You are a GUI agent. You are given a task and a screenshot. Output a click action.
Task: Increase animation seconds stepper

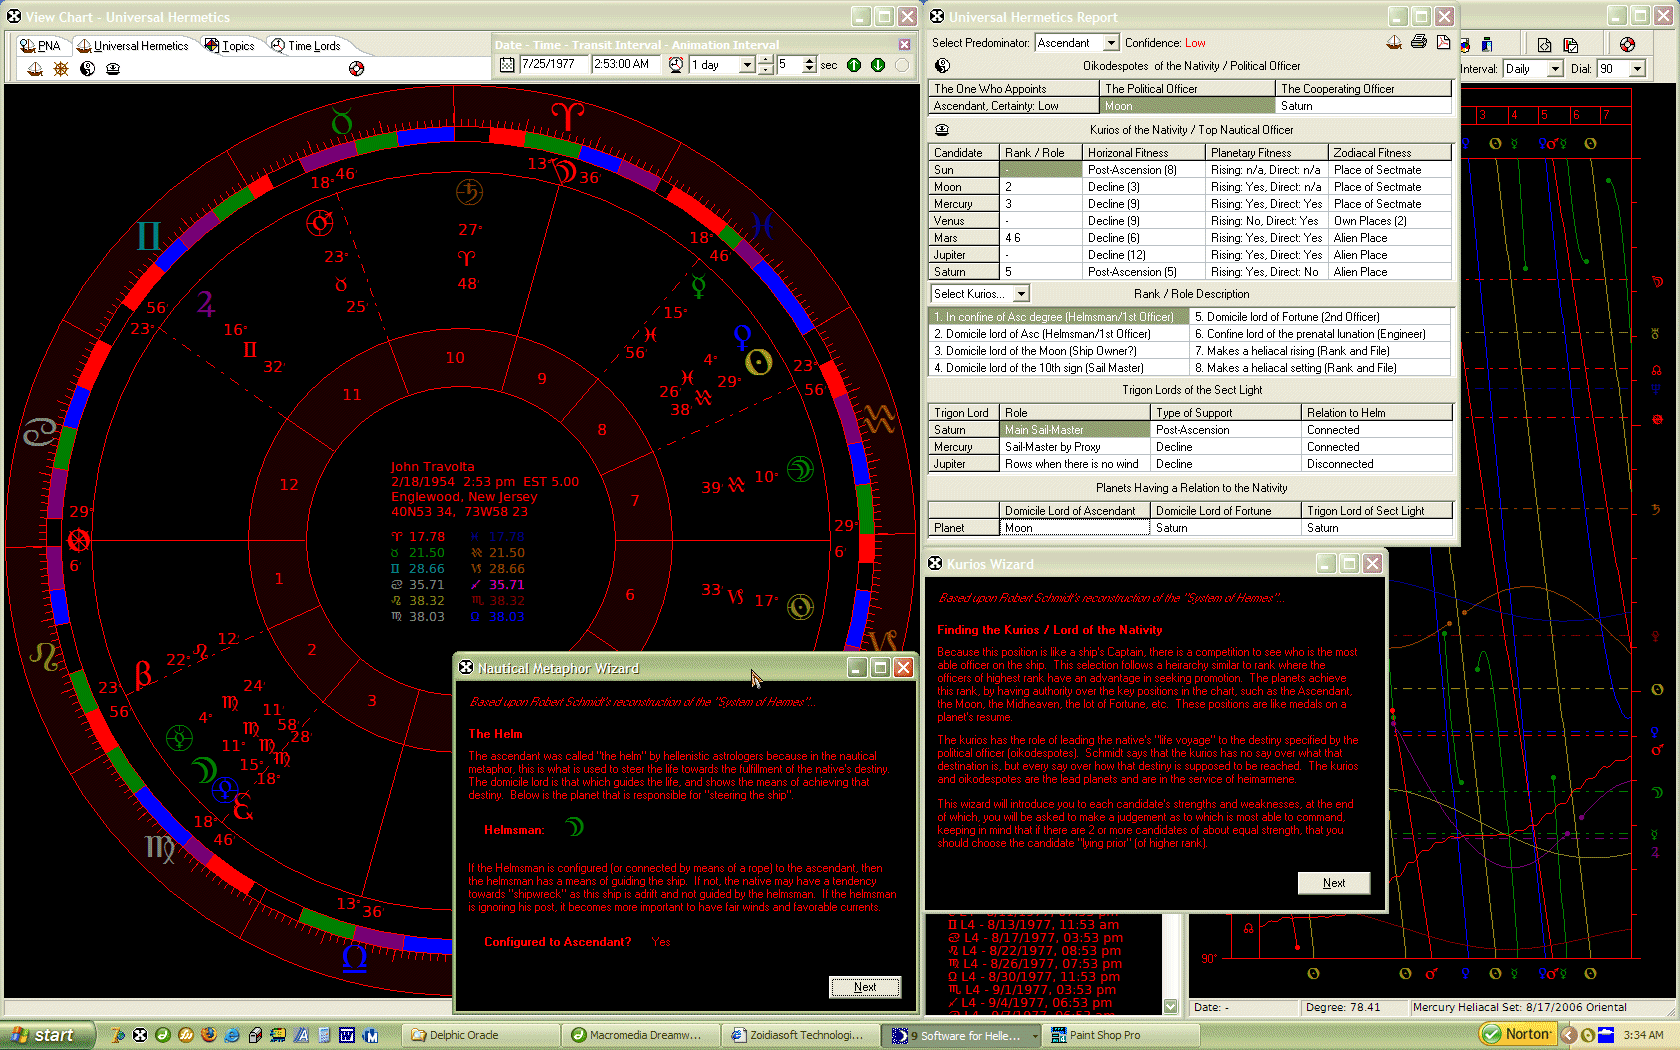click(x=809, y=60)
